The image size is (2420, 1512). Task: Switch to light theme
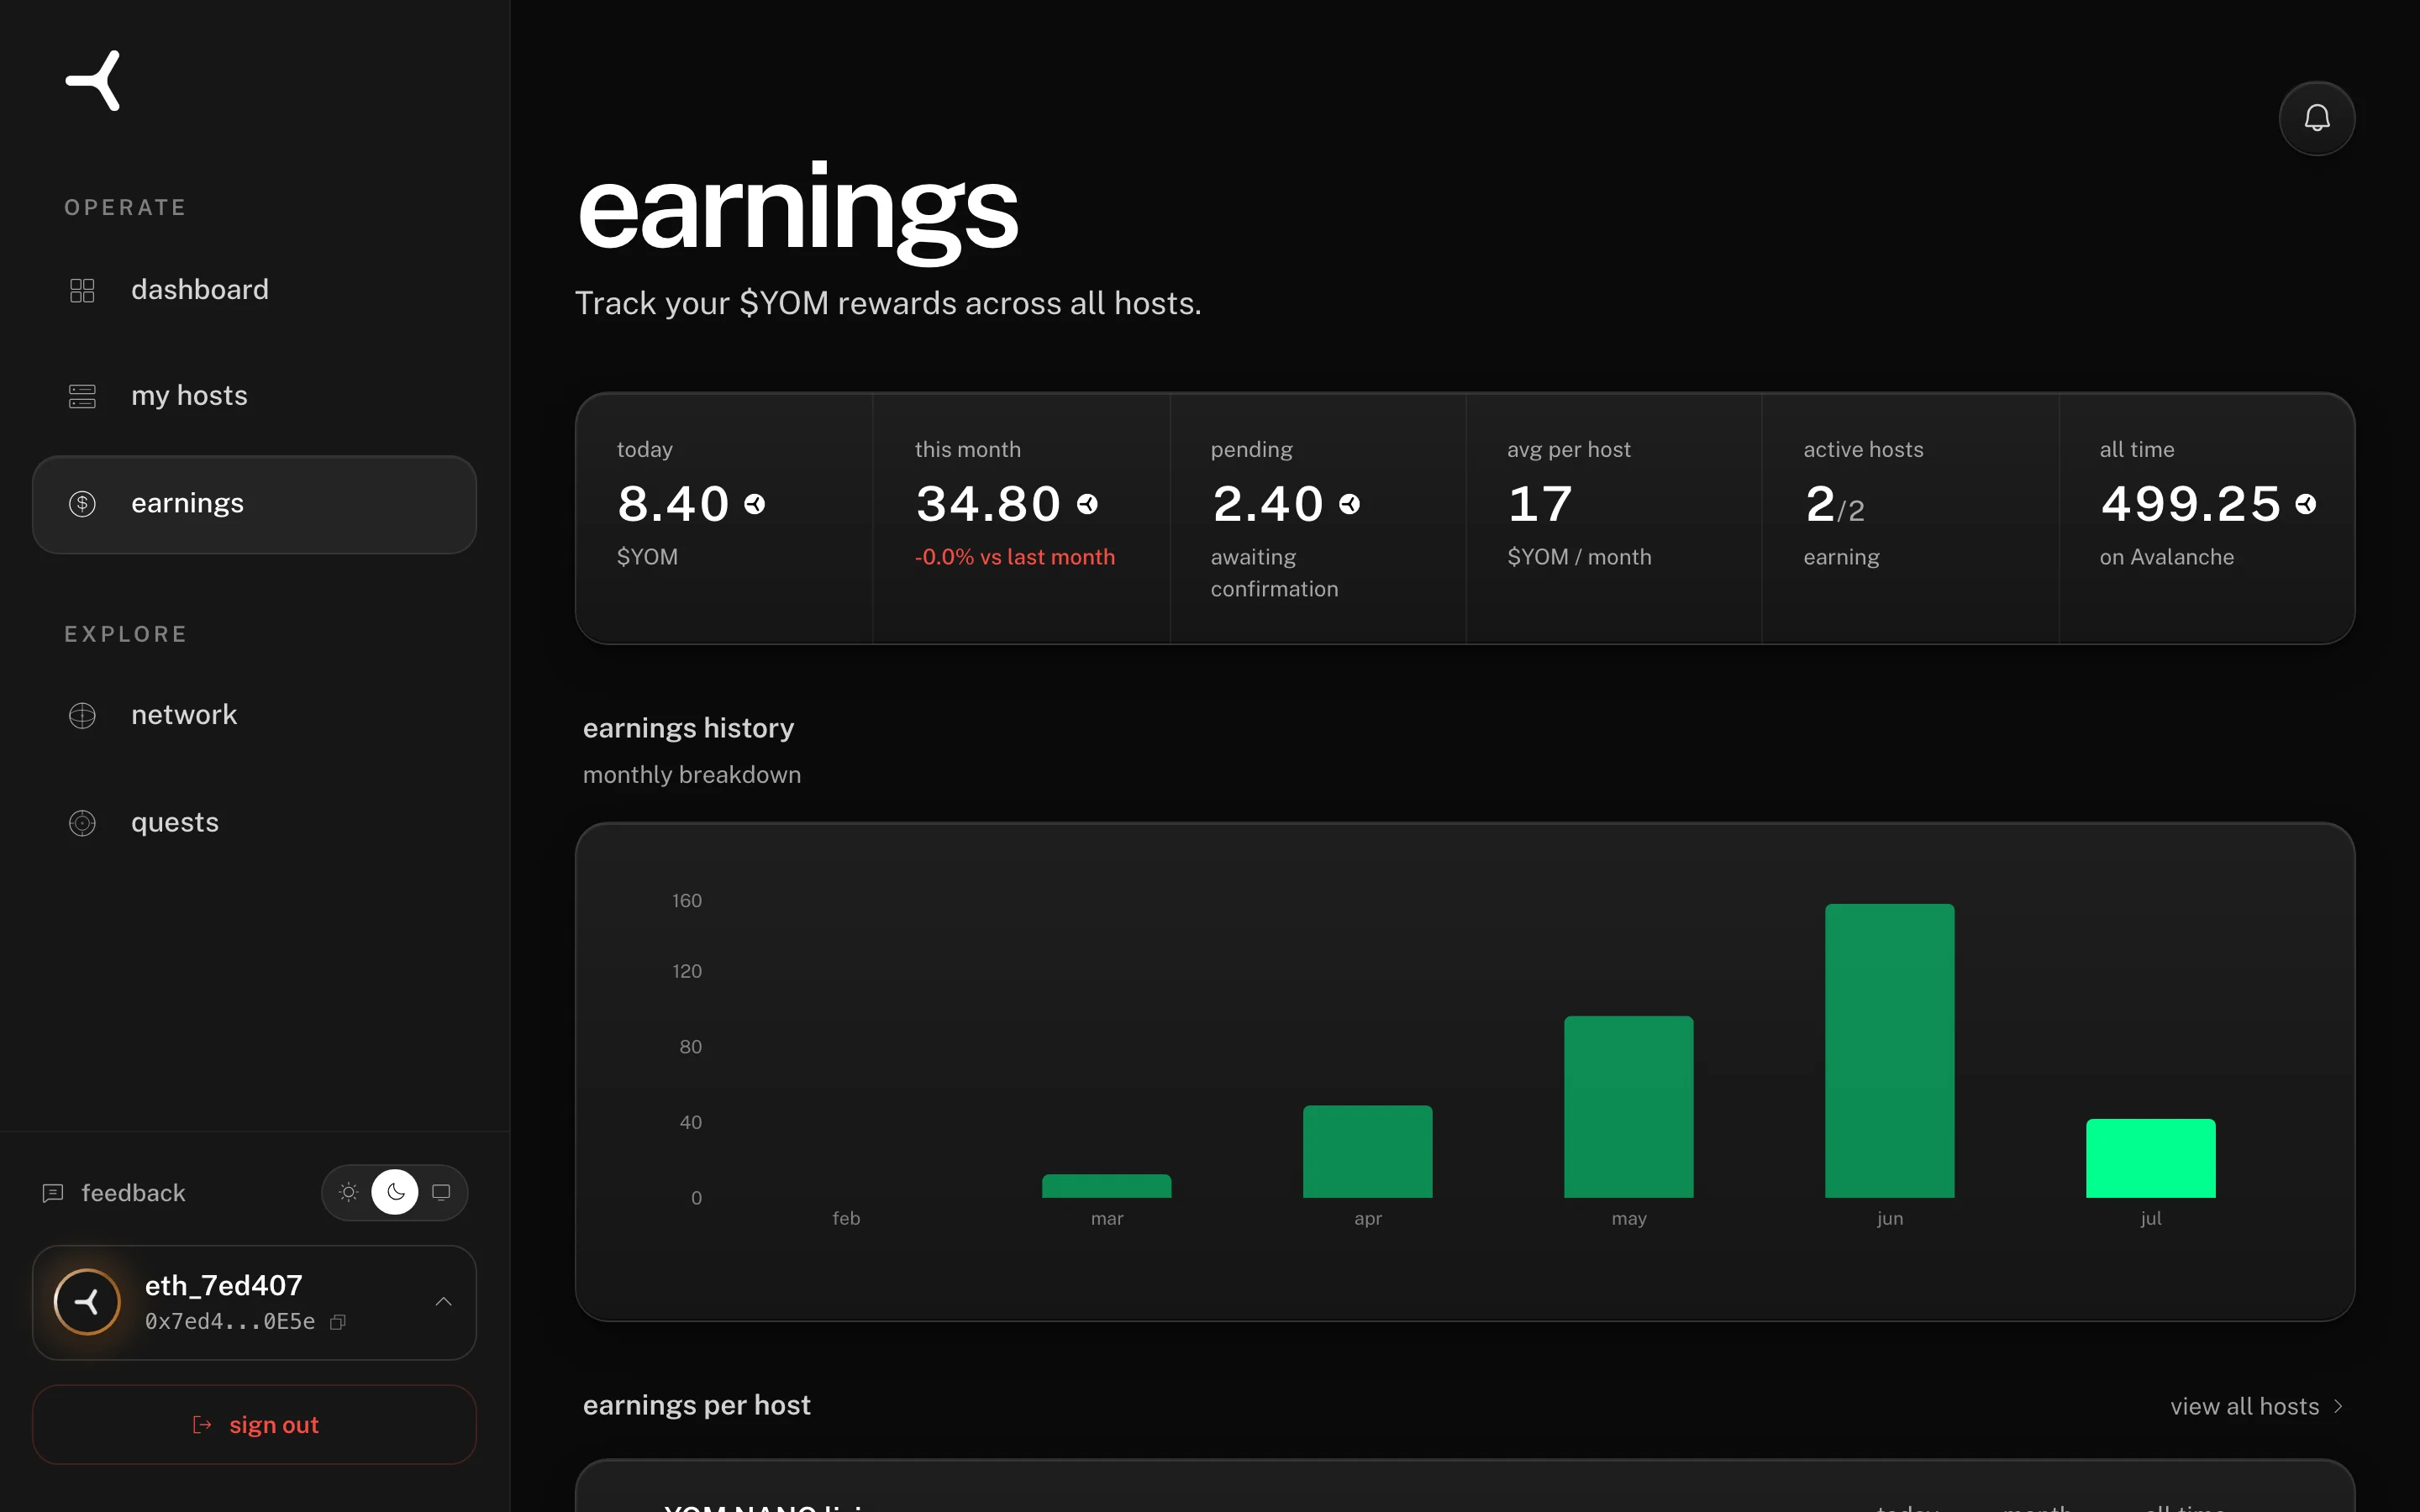click(348, 1192)
